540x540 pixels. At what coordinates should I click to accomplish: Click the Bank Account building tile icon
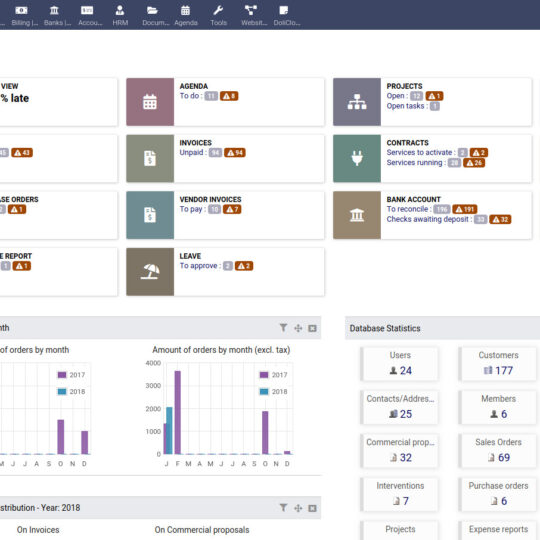pyautogui.click(x=357, y=215)
